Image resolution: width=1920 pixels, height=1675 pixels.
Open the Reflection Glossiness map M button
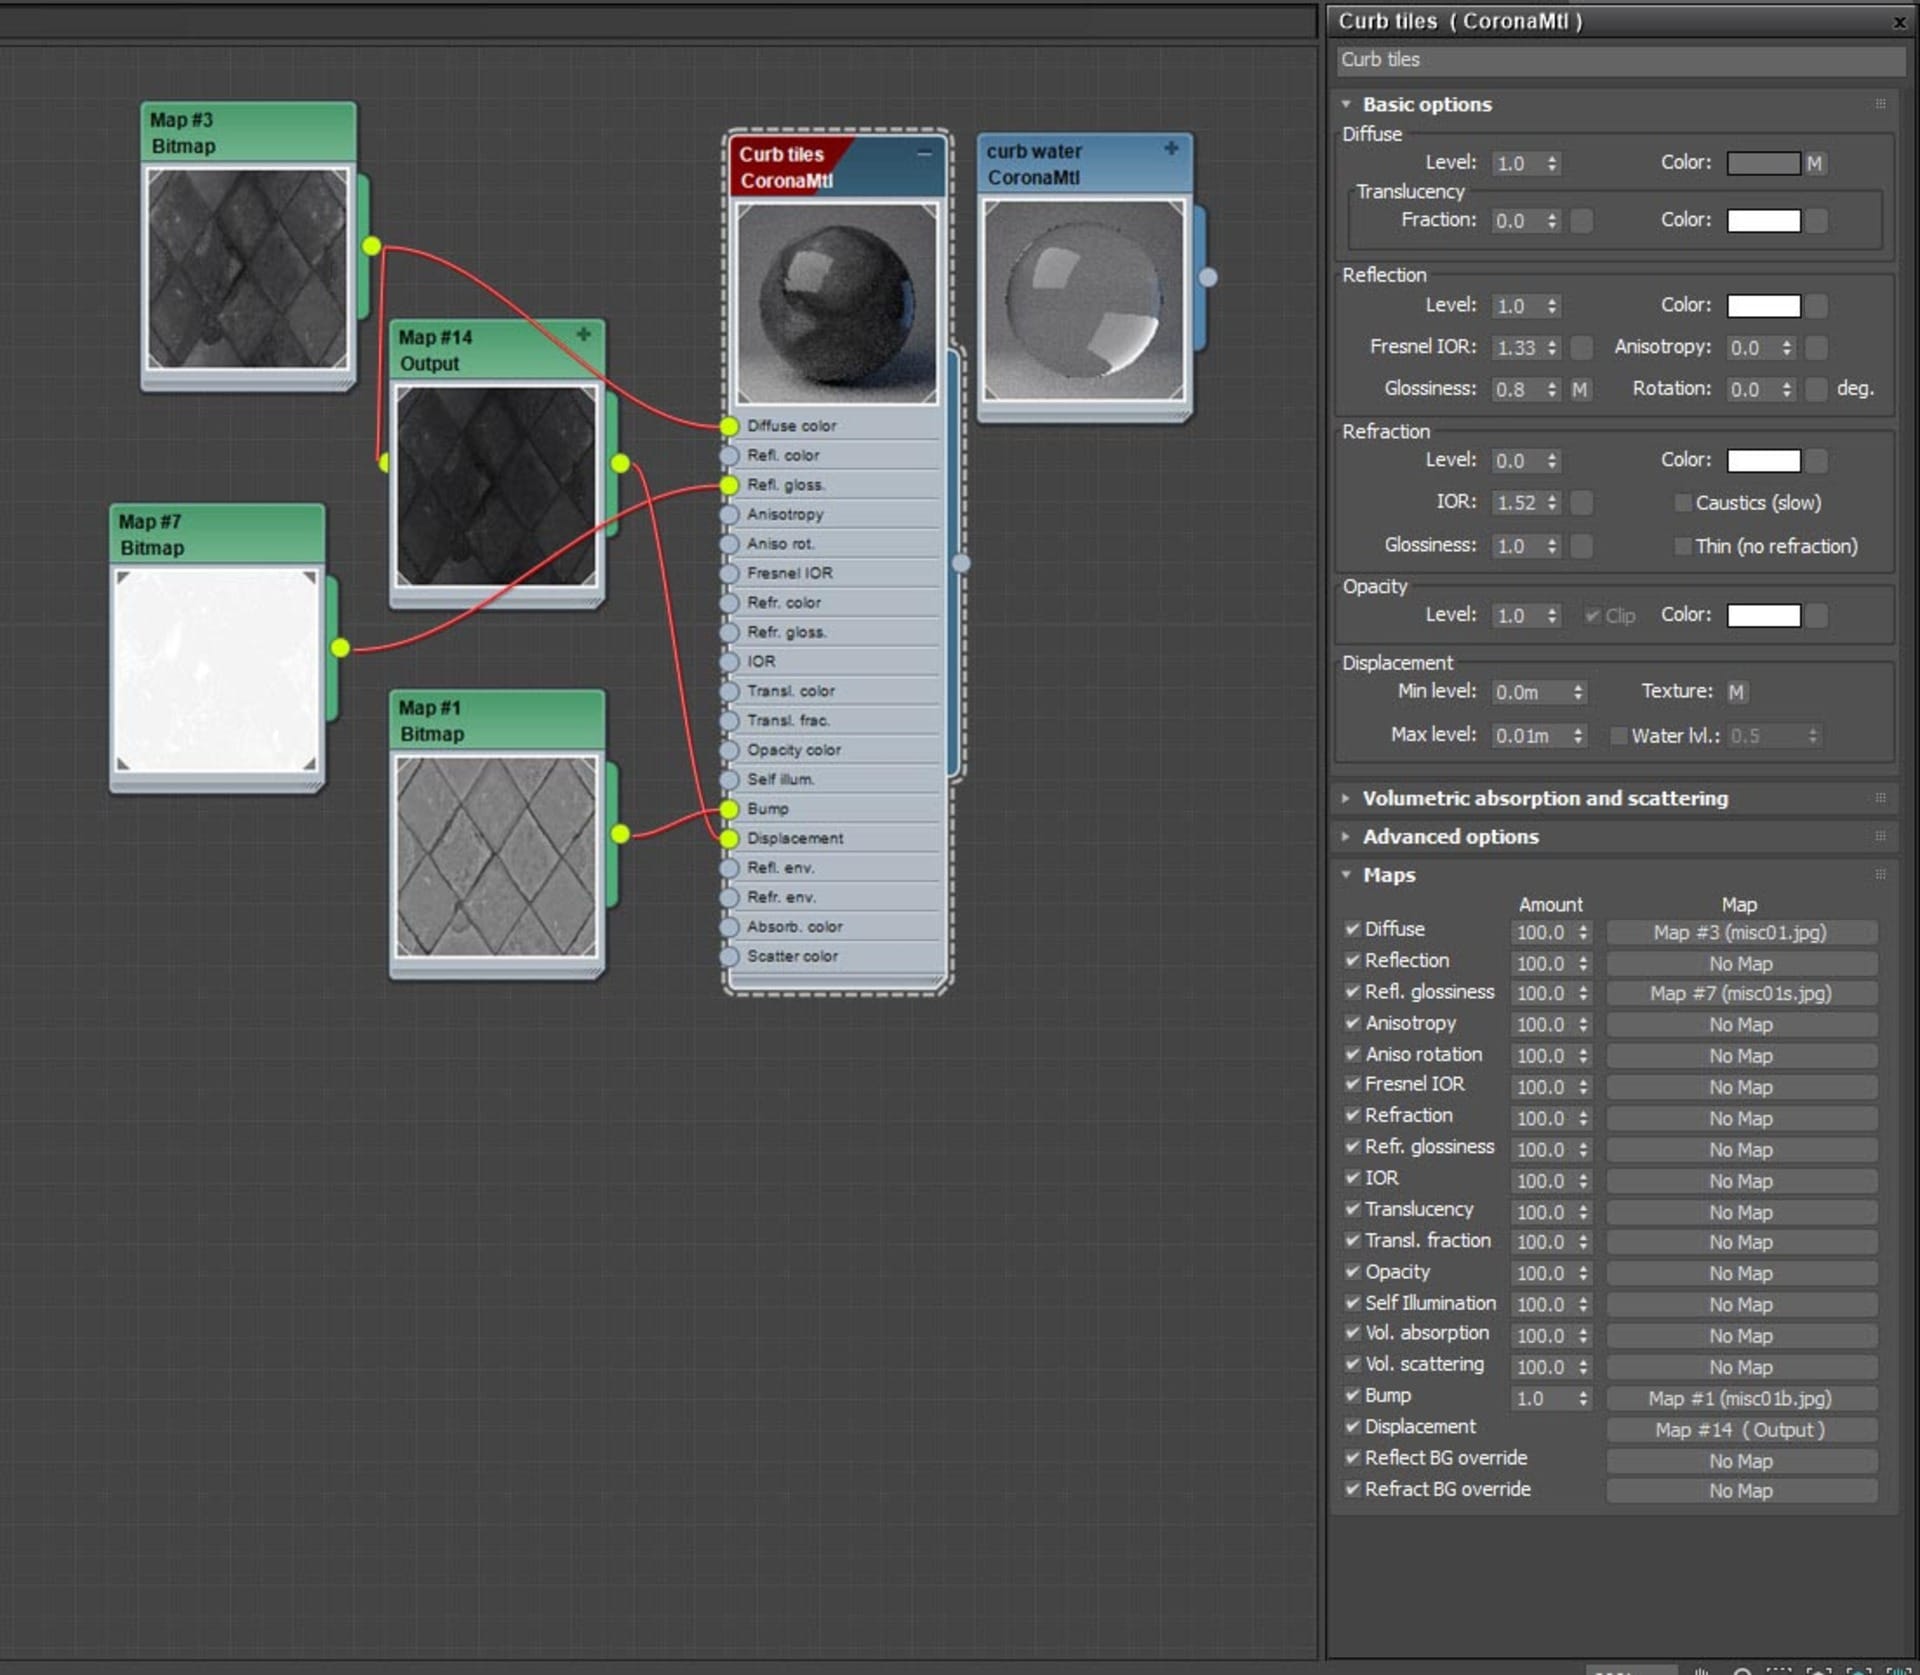(1580, 389)
